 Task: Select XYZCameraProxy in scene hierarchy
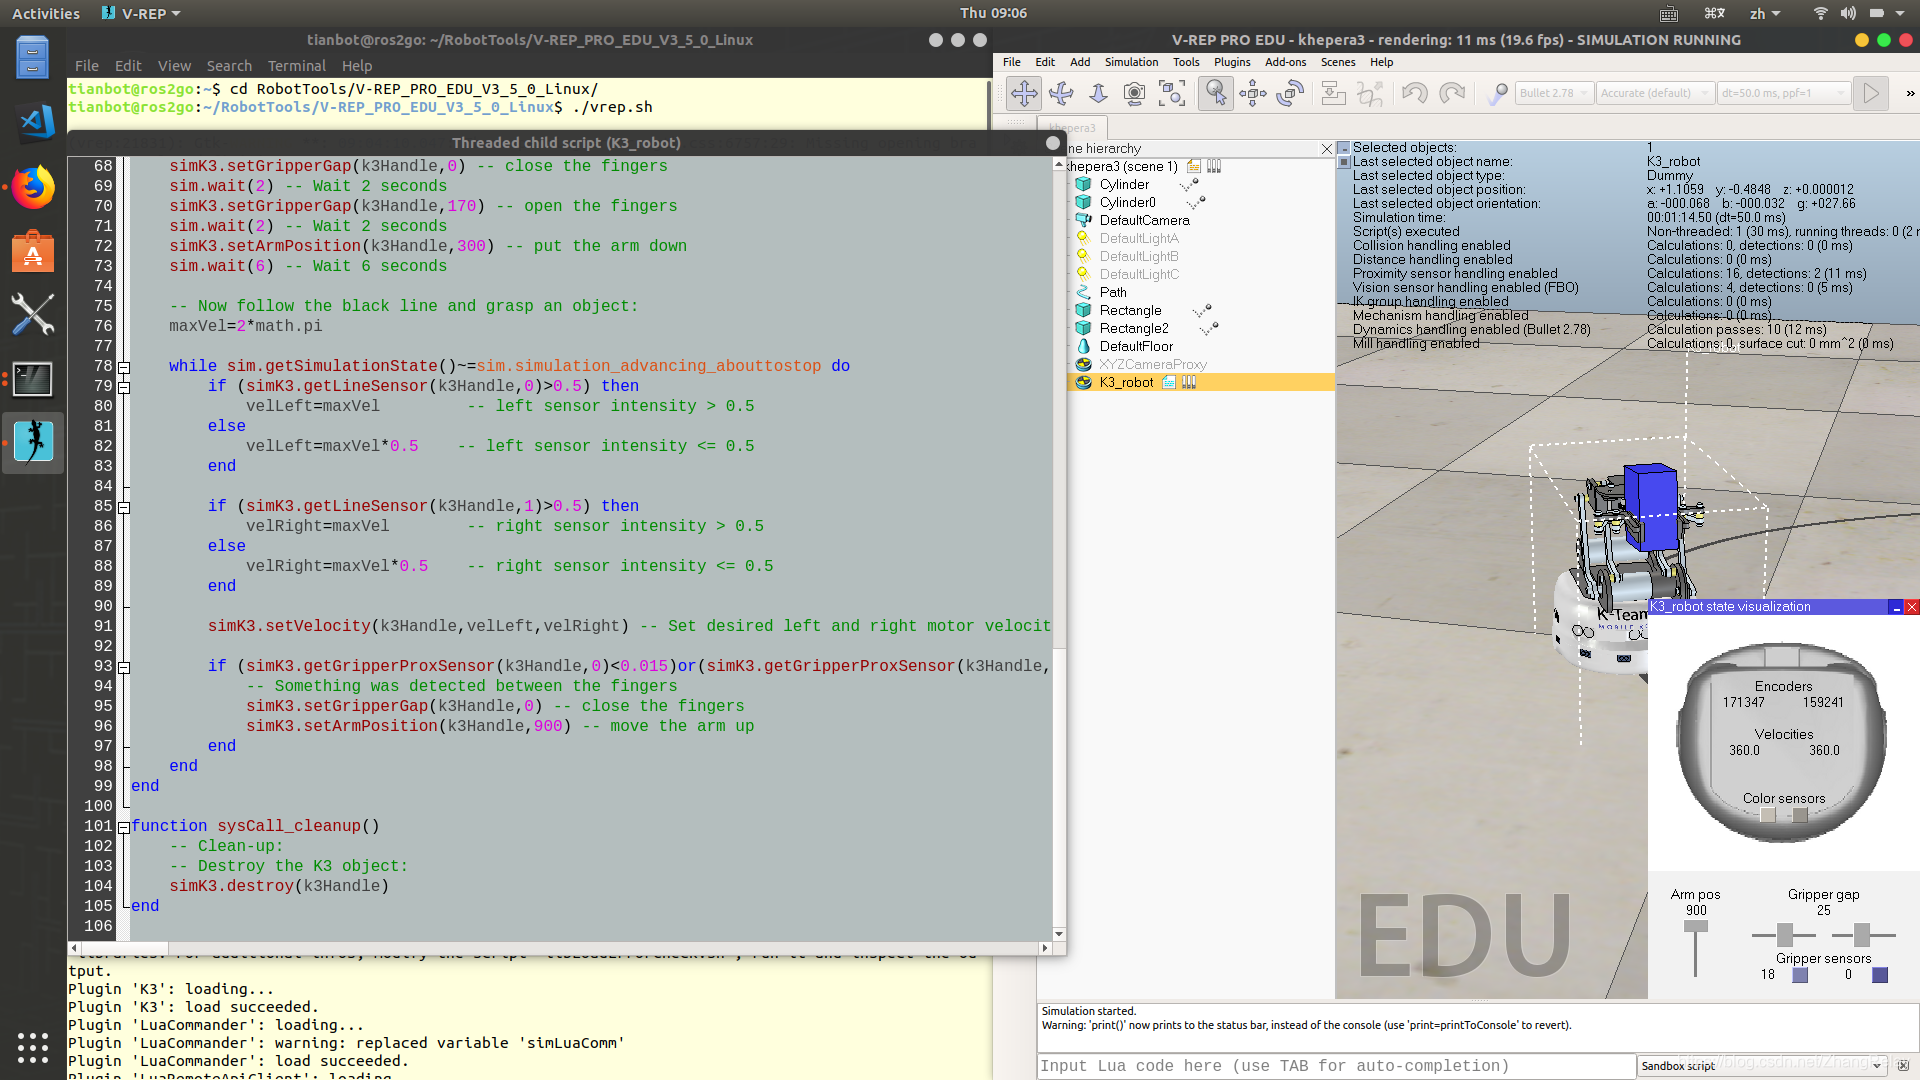click(x=1153, y=364)
